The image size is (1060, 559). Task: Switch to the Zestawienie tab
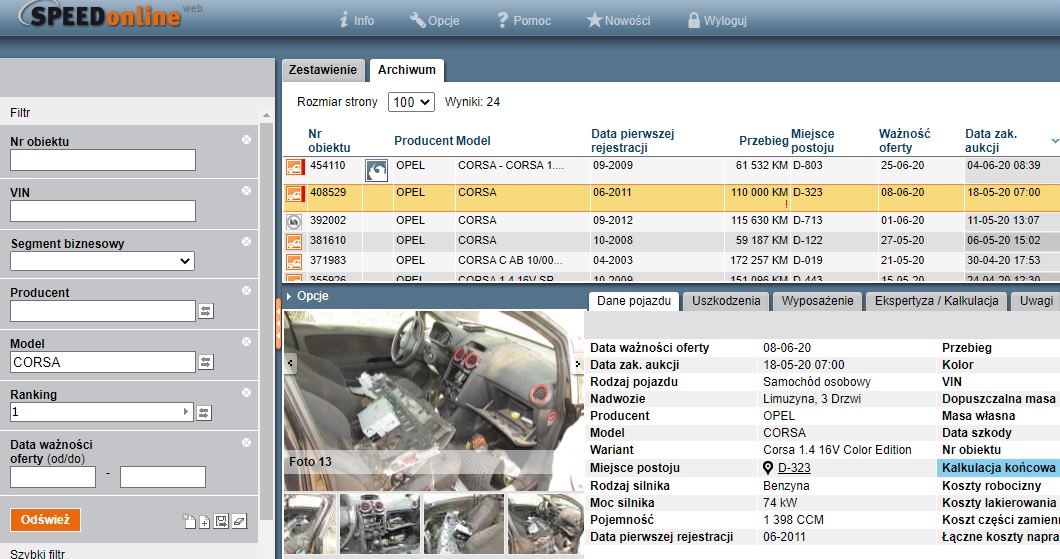pos(322,70)
